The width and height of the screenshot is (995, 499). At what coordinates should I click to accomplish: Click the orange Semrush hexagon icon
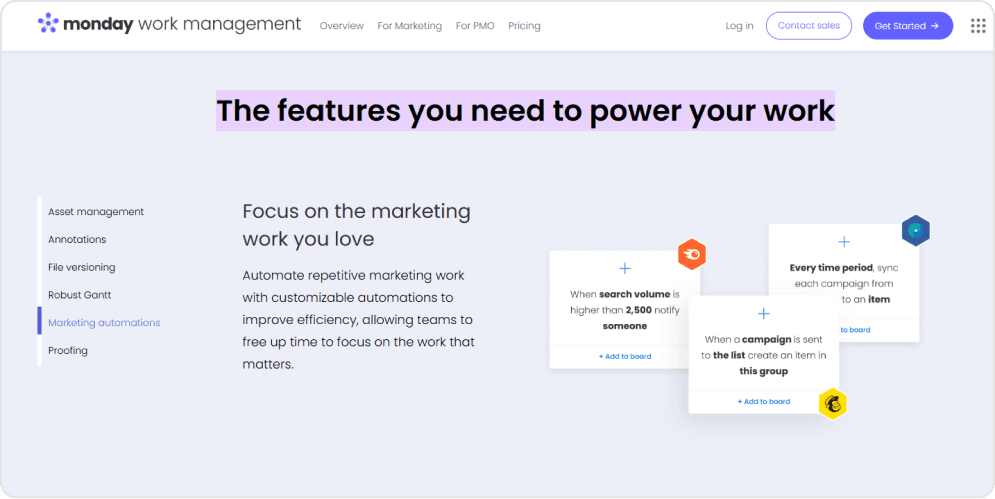[692, 255]
